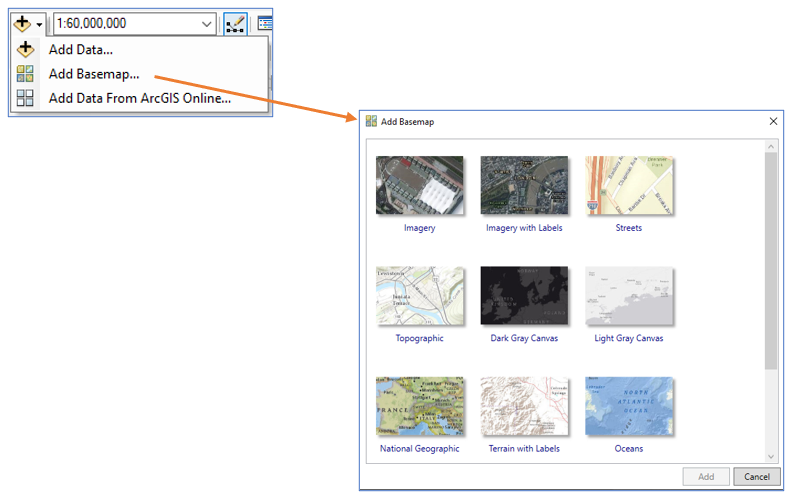Image resolution: width=790 pixels, height=501 pixels.
Task: Click the basemap list scrollbar thumb
Action: (770, 261)
